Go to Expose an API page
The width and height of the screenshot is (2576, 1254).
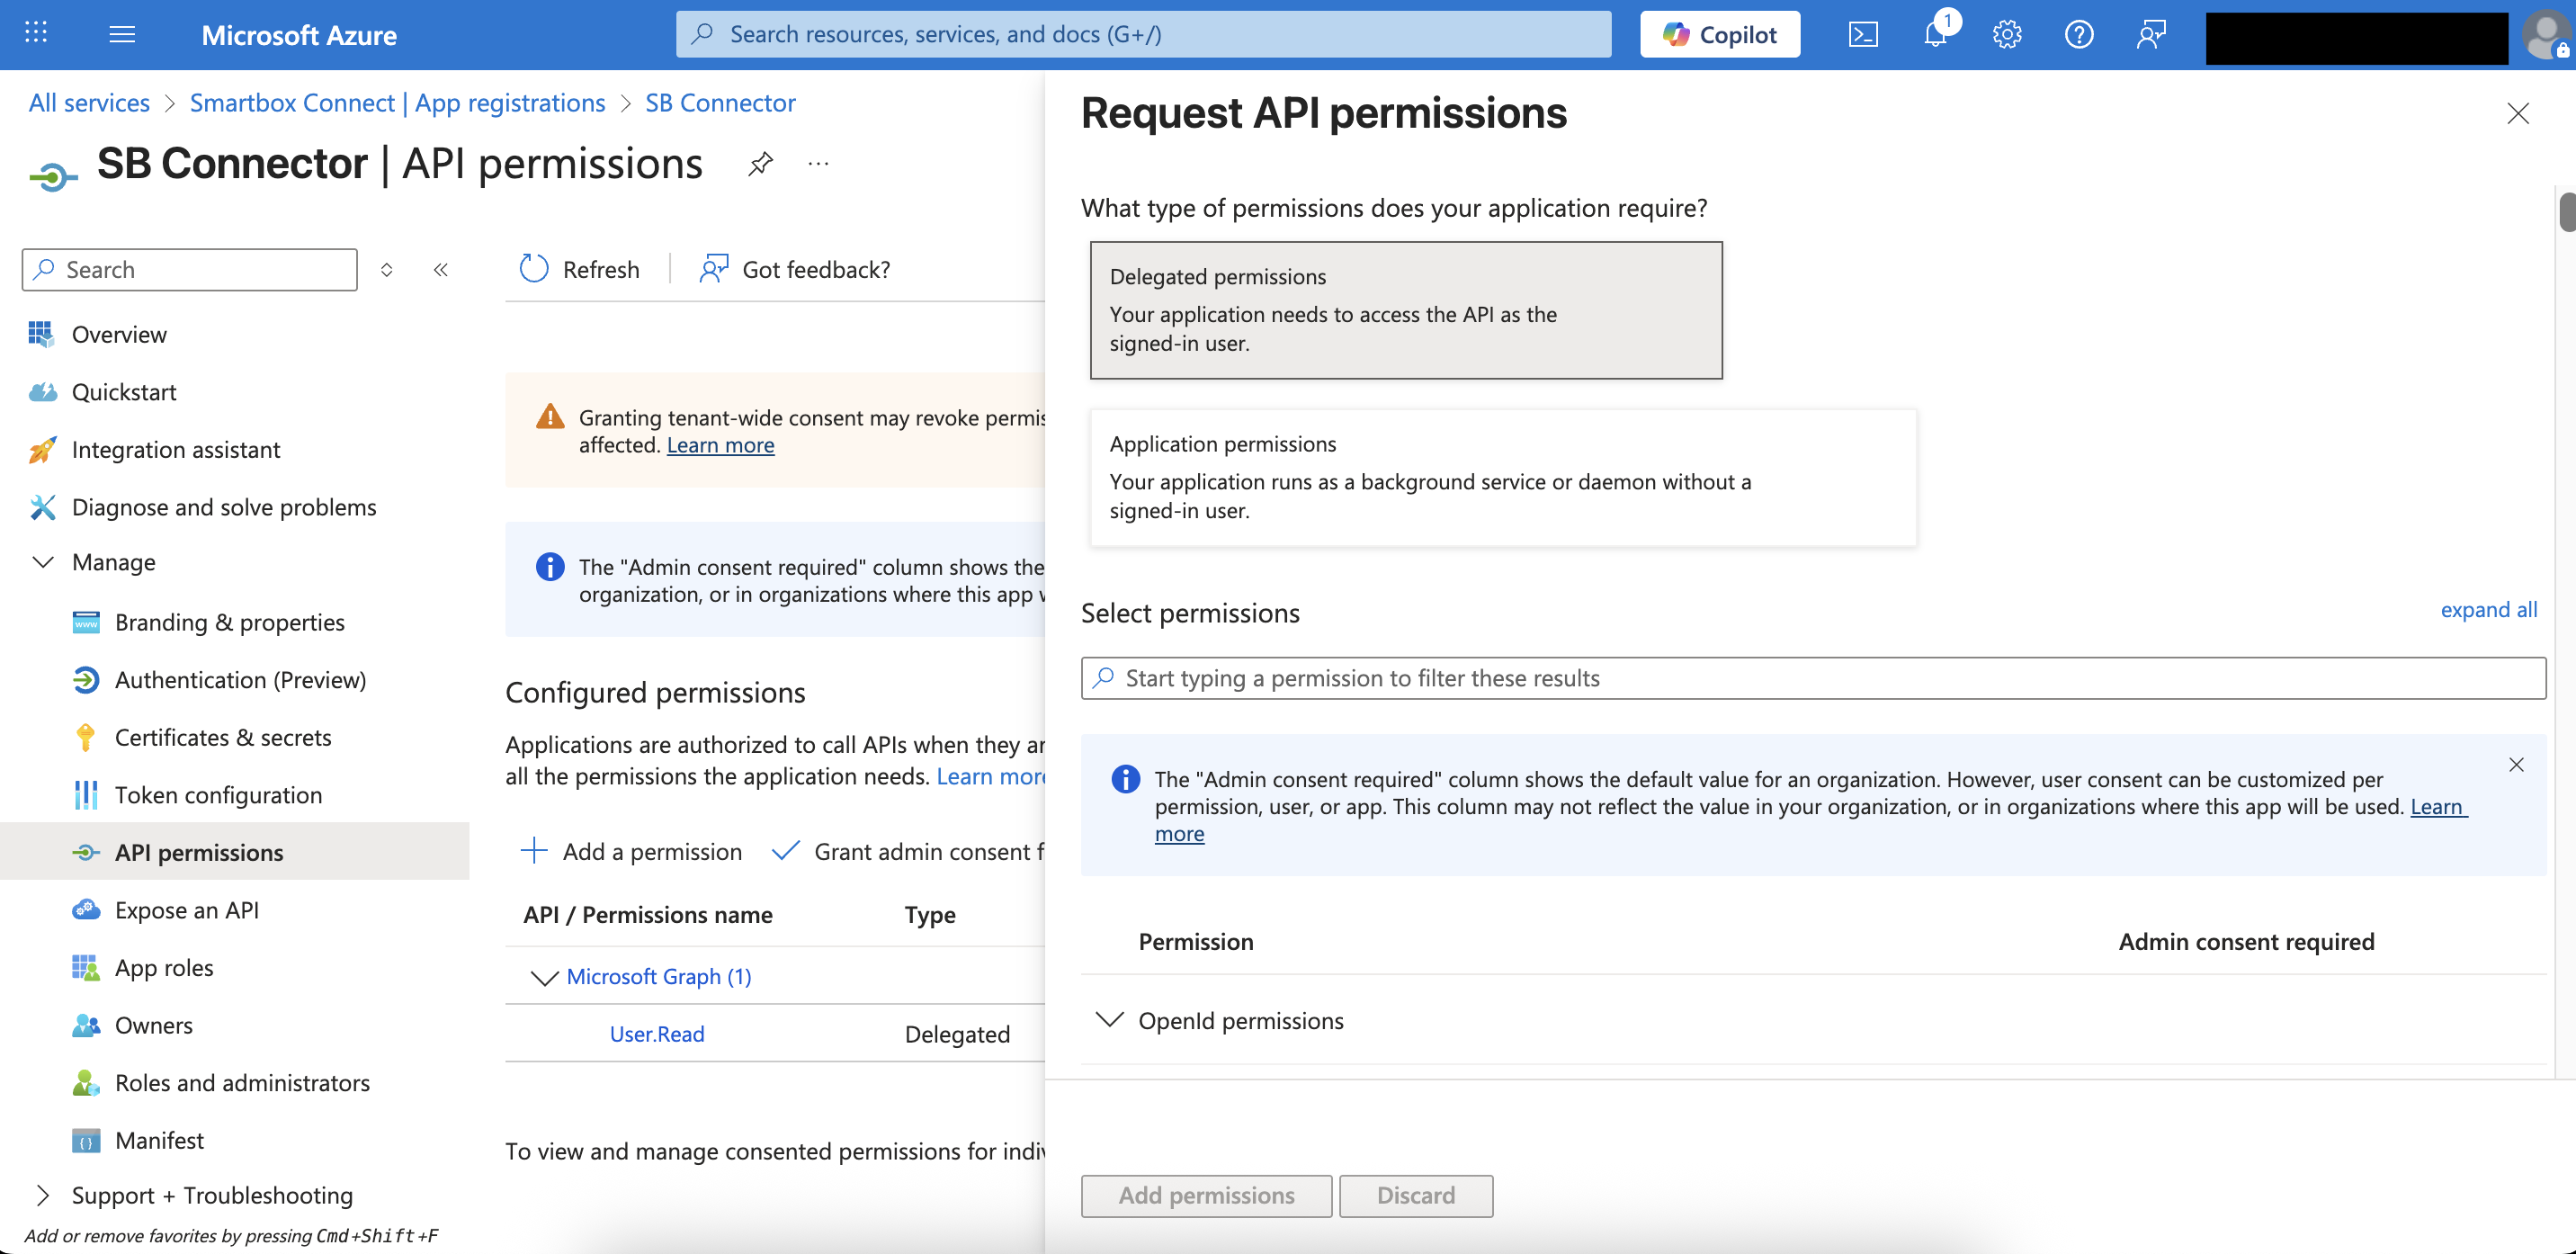point(186,910)
